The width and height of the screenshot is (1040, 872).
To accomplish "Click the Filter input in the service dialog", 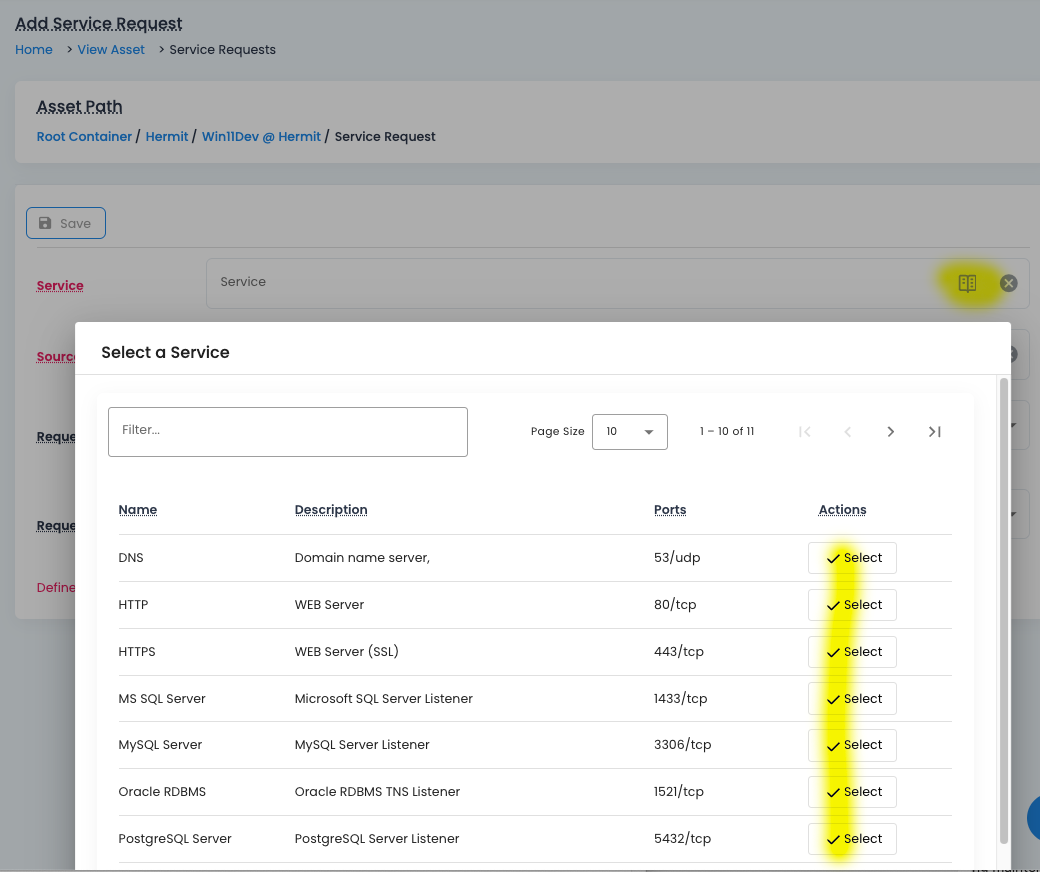I will (x=287, y=431).
